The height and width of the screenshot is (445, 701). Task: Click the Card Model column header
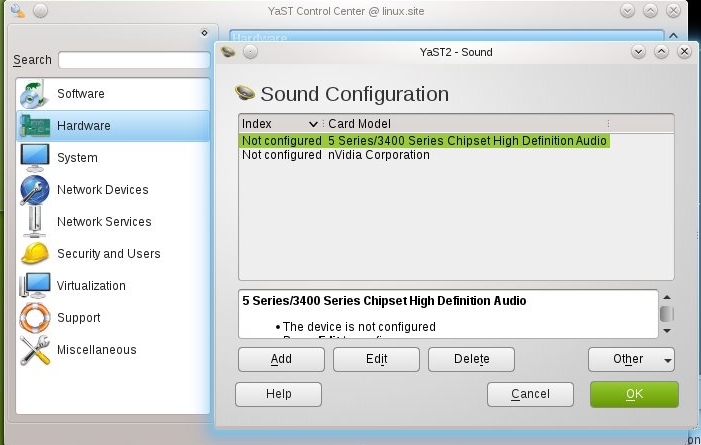[x=465, y=124]
